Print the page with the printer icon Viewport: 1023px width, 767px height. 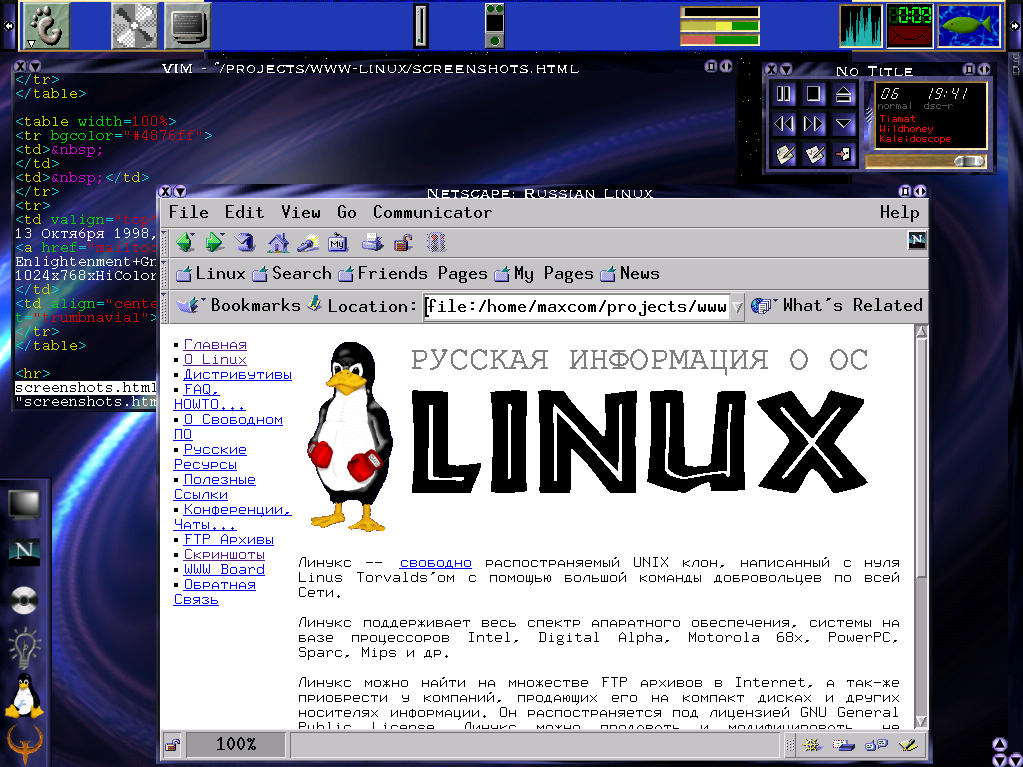372,243
